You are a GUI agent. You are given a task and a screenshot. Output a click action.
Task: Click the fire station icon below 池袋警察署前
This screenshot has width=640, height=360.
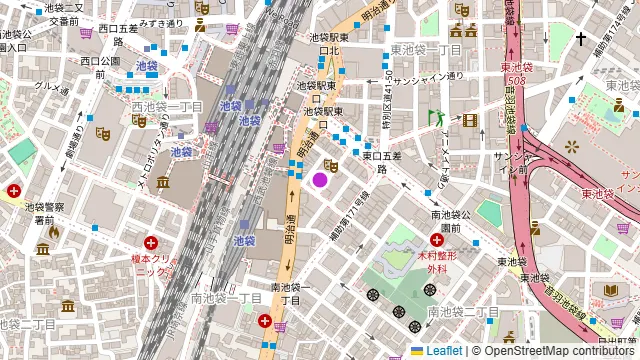(54, 233)
